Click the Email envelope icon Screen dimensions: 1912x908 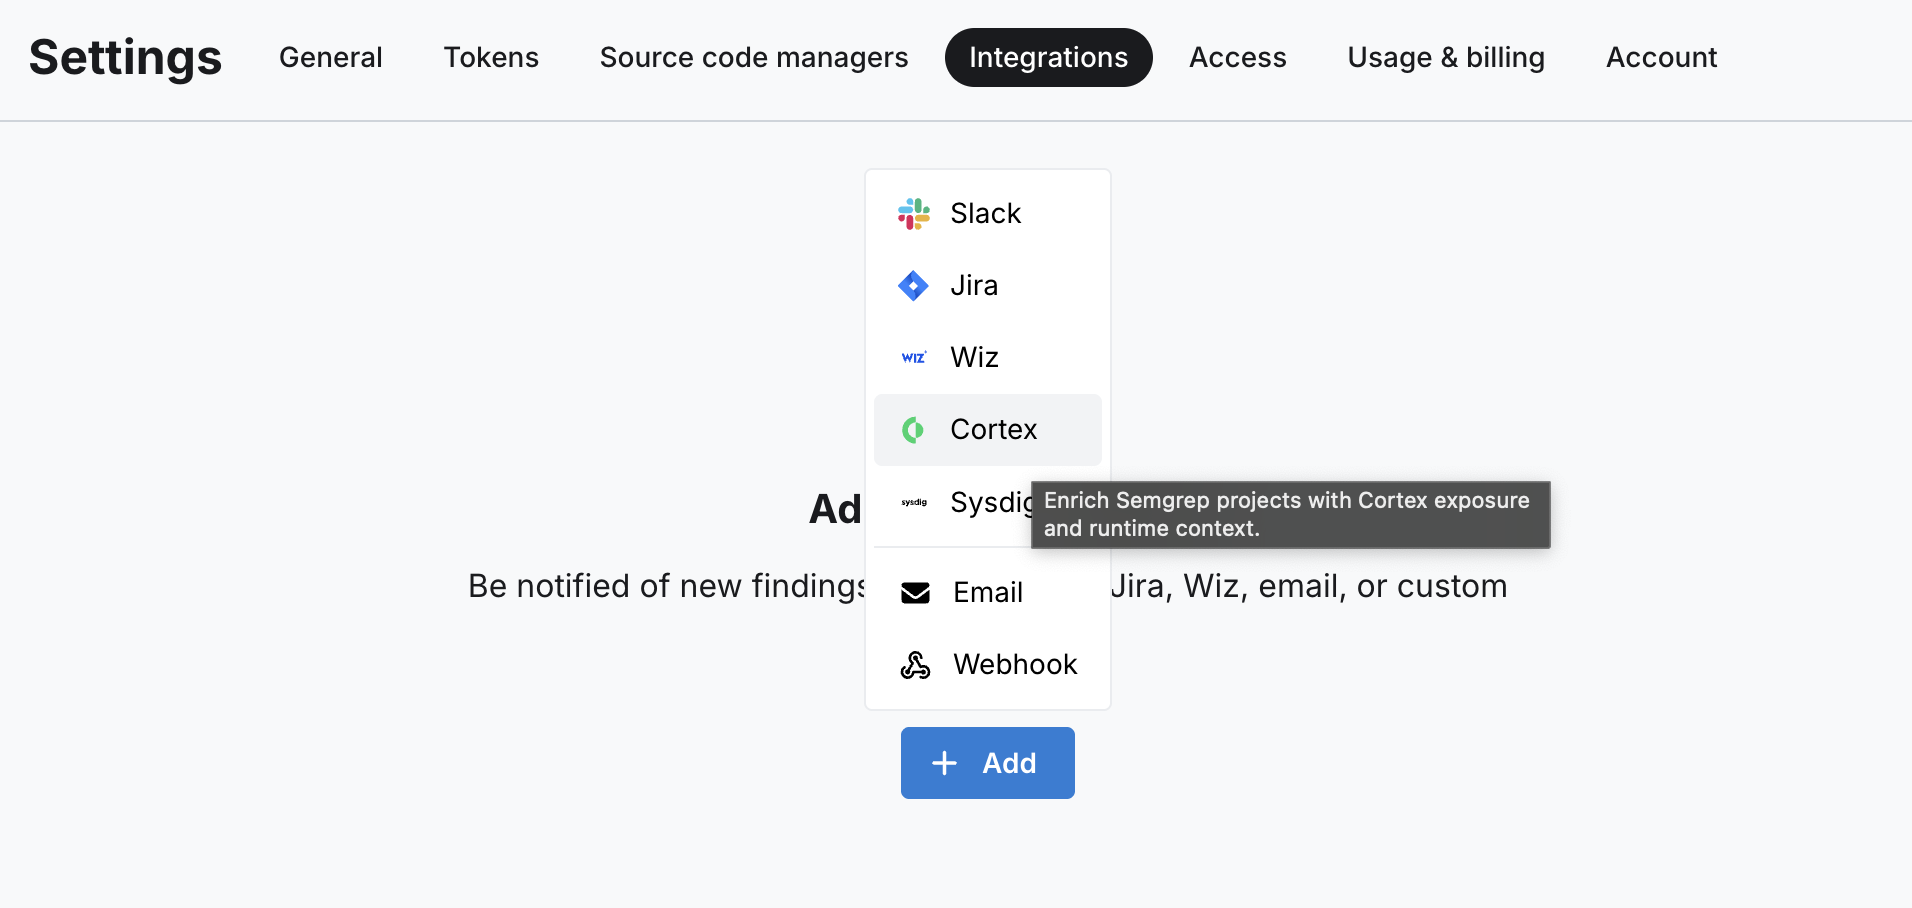click(915, 592)
